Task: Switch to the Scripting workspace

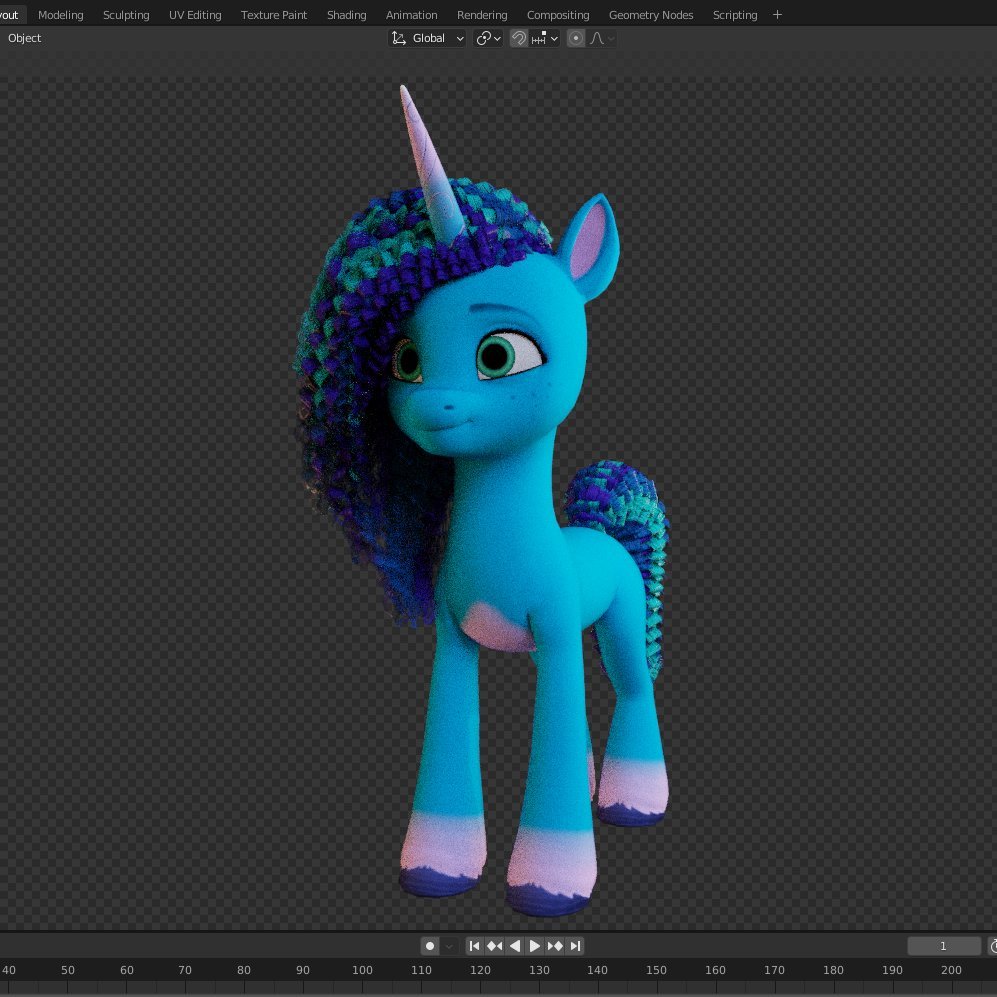Action: (x=734, y=15)
